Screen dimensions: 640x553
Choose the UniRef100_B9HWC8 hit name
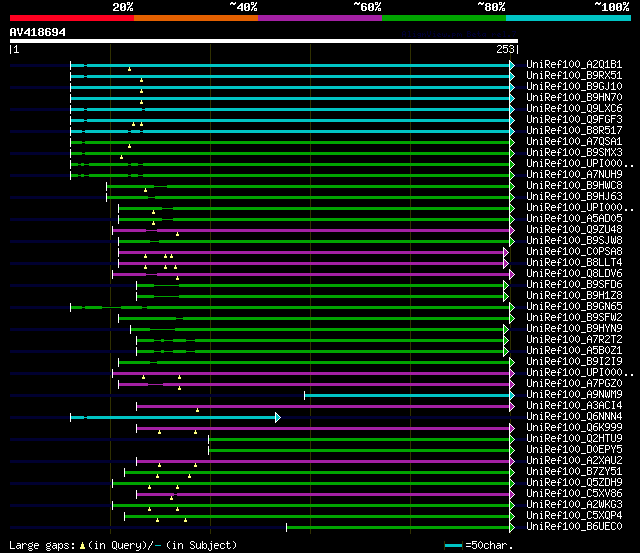[574, 186]
